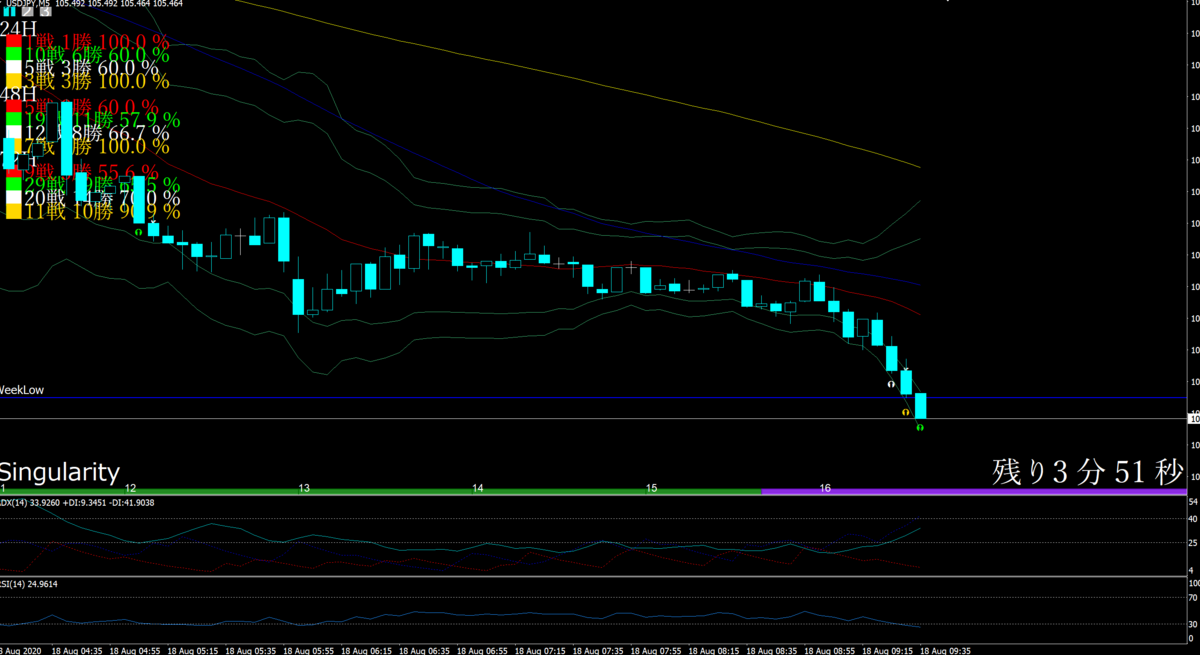1200x655 pixels.
Task: Click the '24H' stats heading
Action: click(x=19, y=28)
